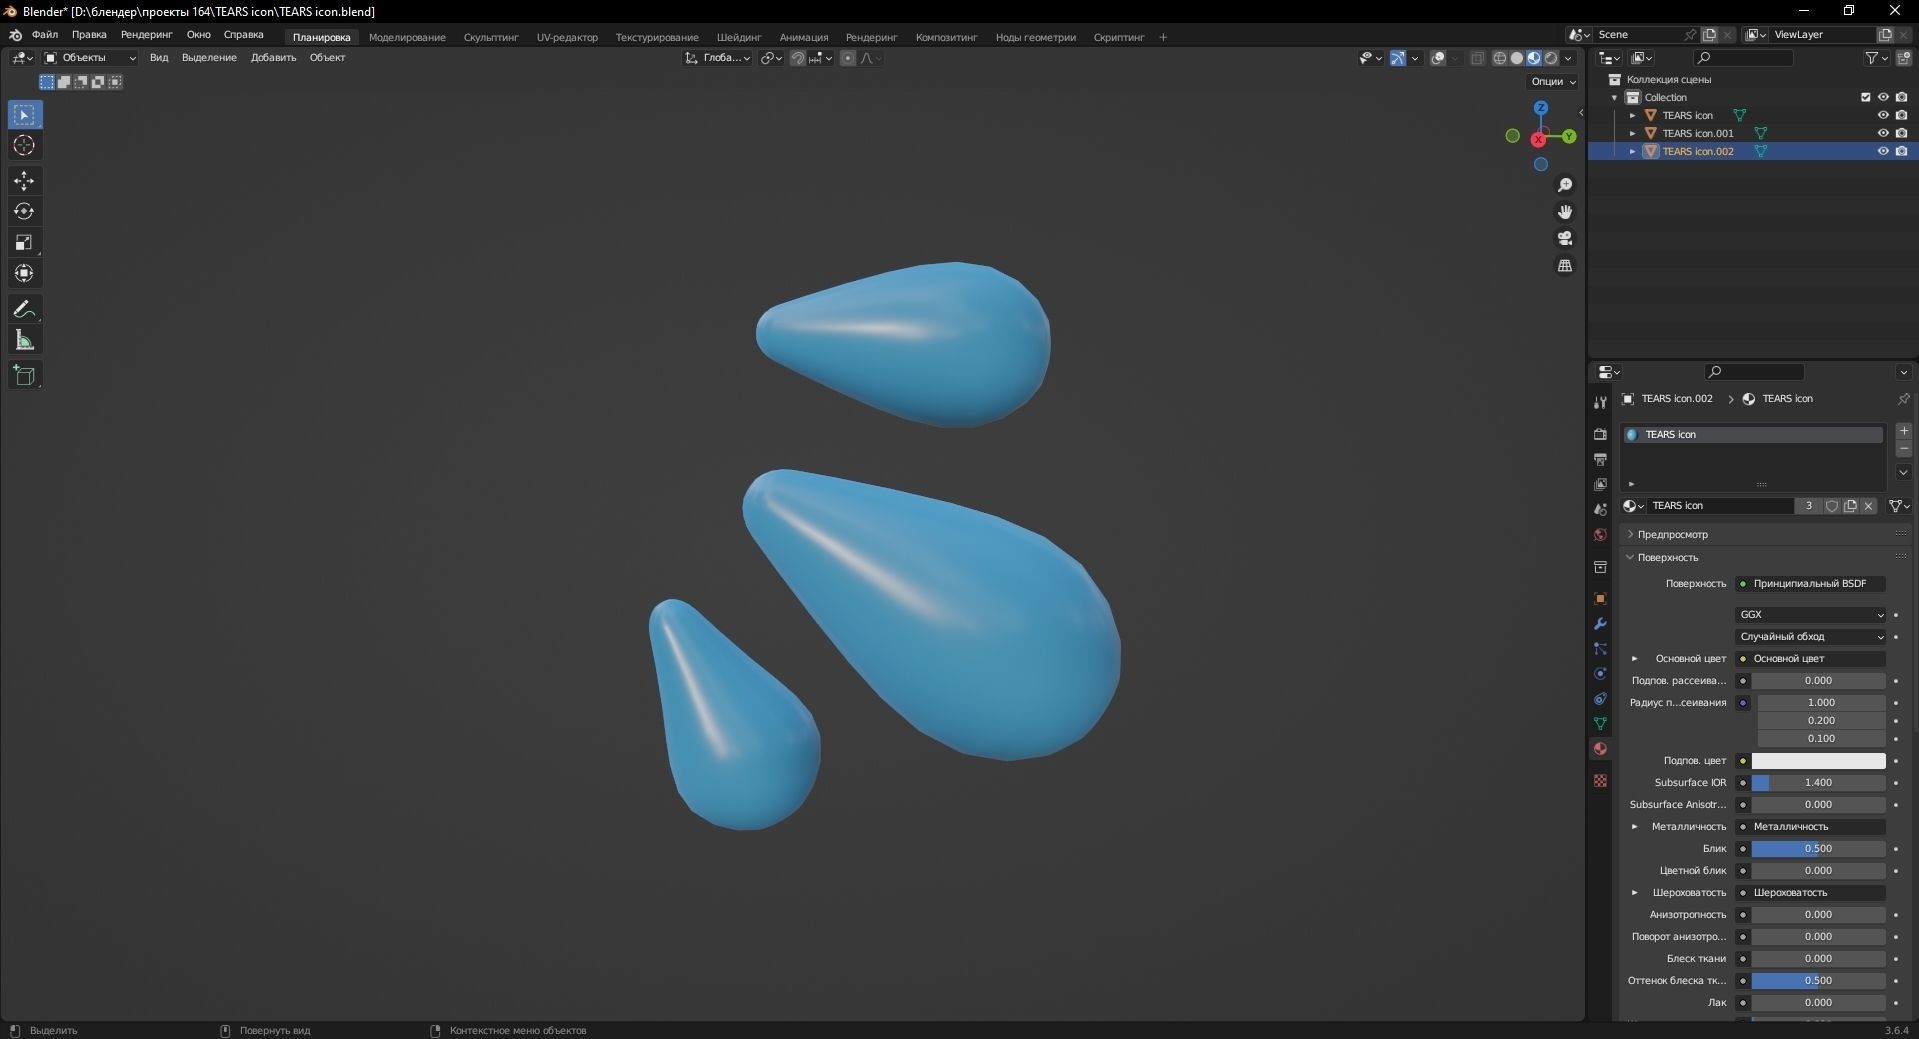Open the Object Data mesh tab
This screenshot has width=1919, height=1039.
tap(1600, 723)
